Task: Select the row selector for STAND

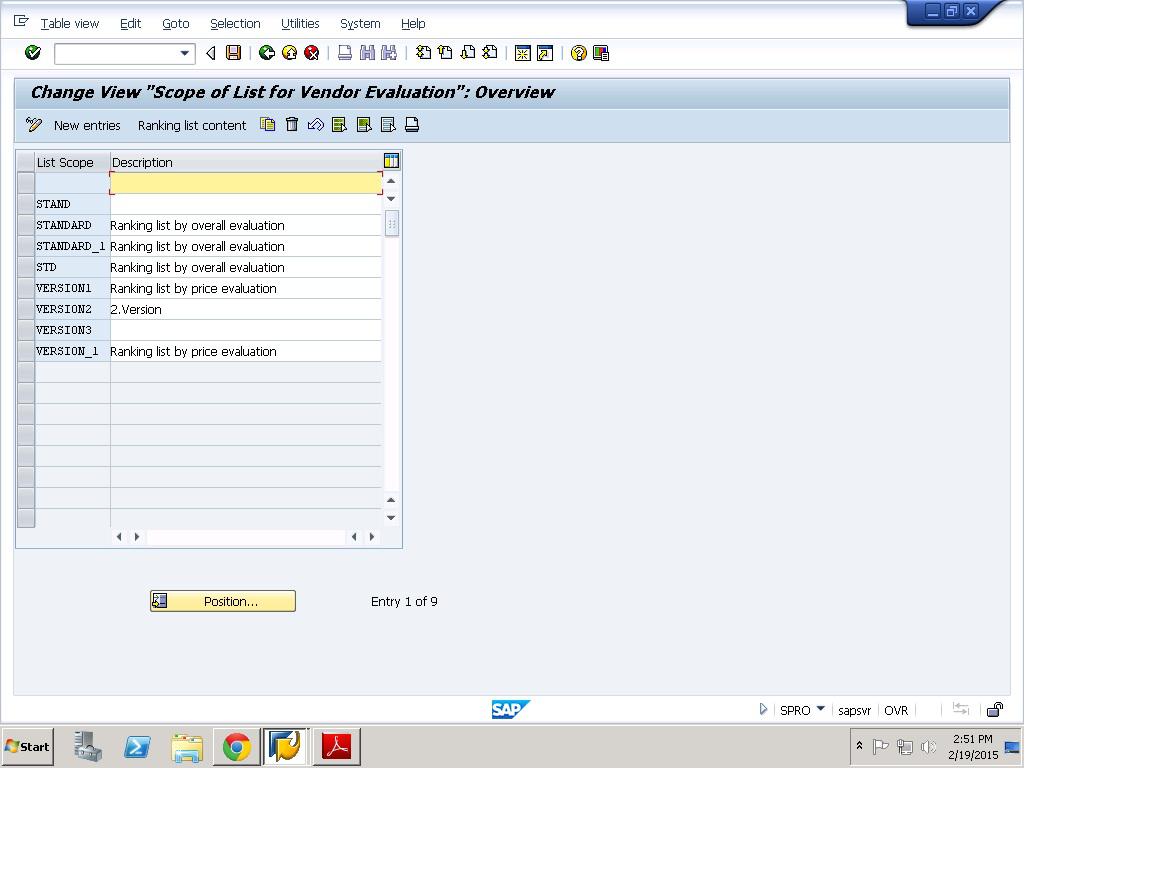Action: [x=26, y=204]
